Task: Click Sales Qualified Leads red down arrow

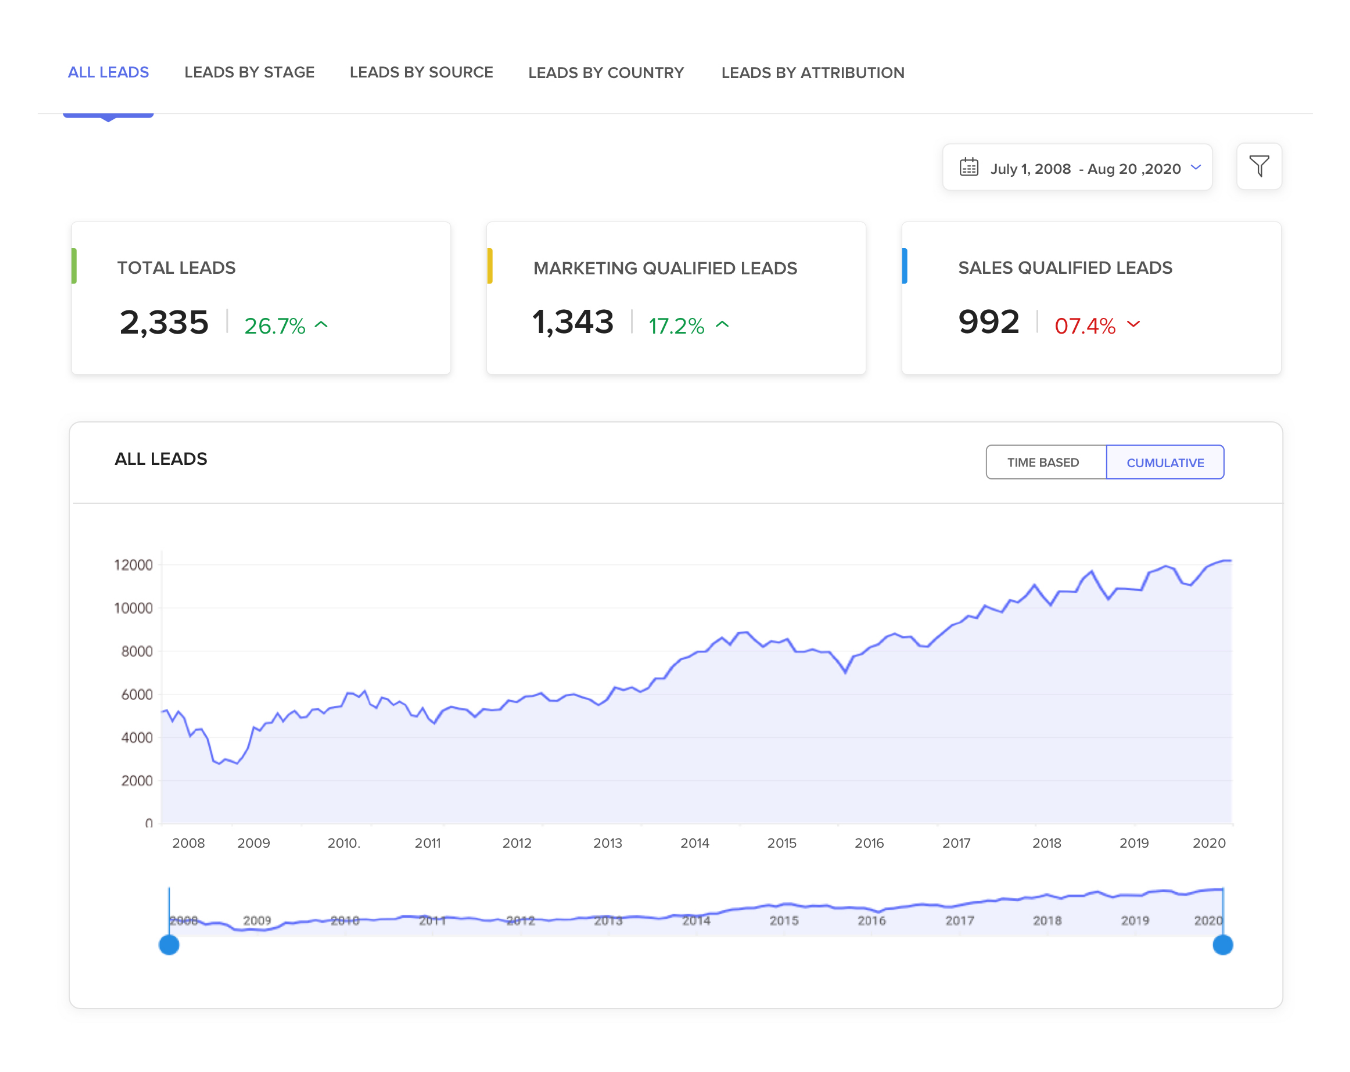Action: pyautogui.click(x=1133, y=325)
